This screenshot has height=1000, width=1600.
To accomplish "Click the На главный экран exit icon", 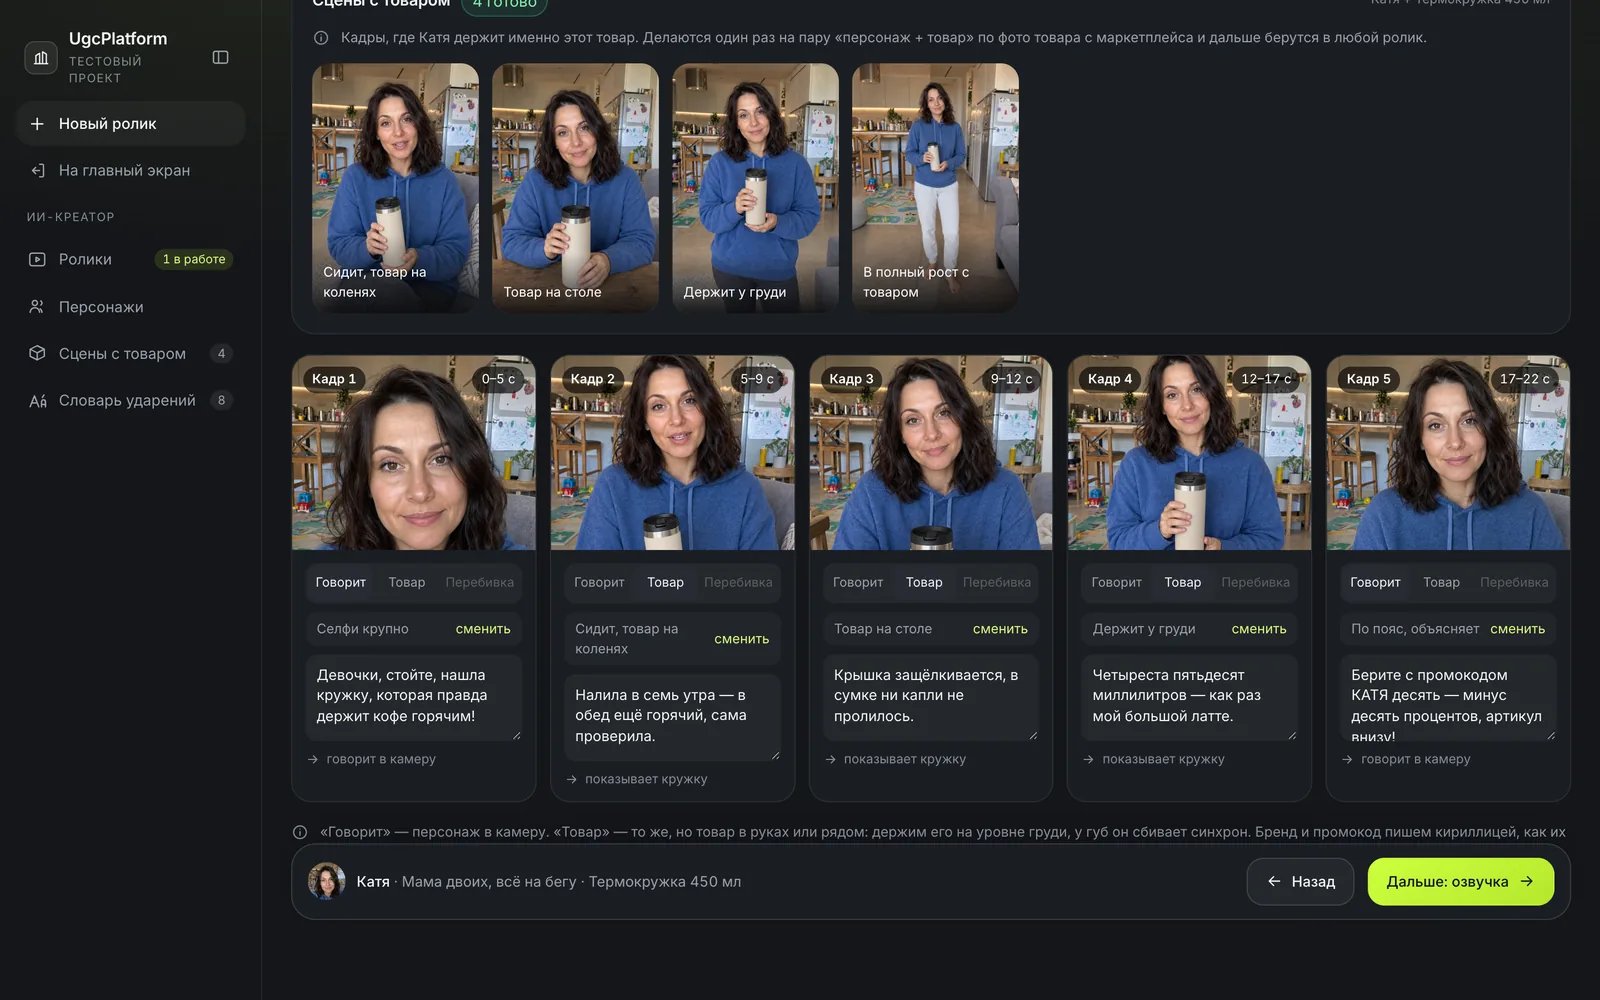I will tap(37, 171).
